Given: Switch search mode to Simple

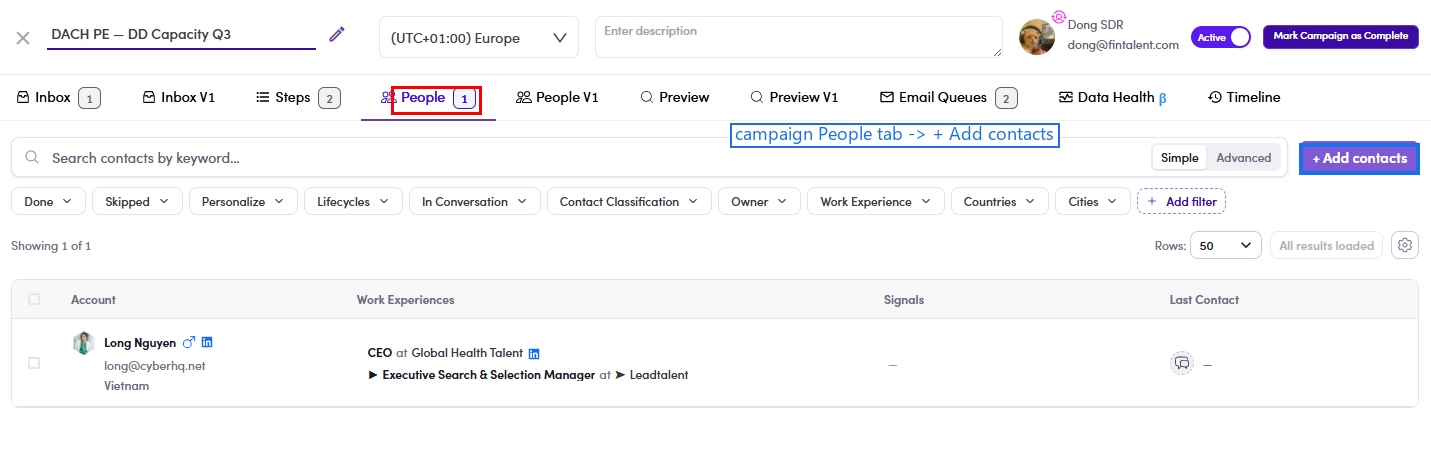Looking at the screenshot, I should pos(1180,158).
